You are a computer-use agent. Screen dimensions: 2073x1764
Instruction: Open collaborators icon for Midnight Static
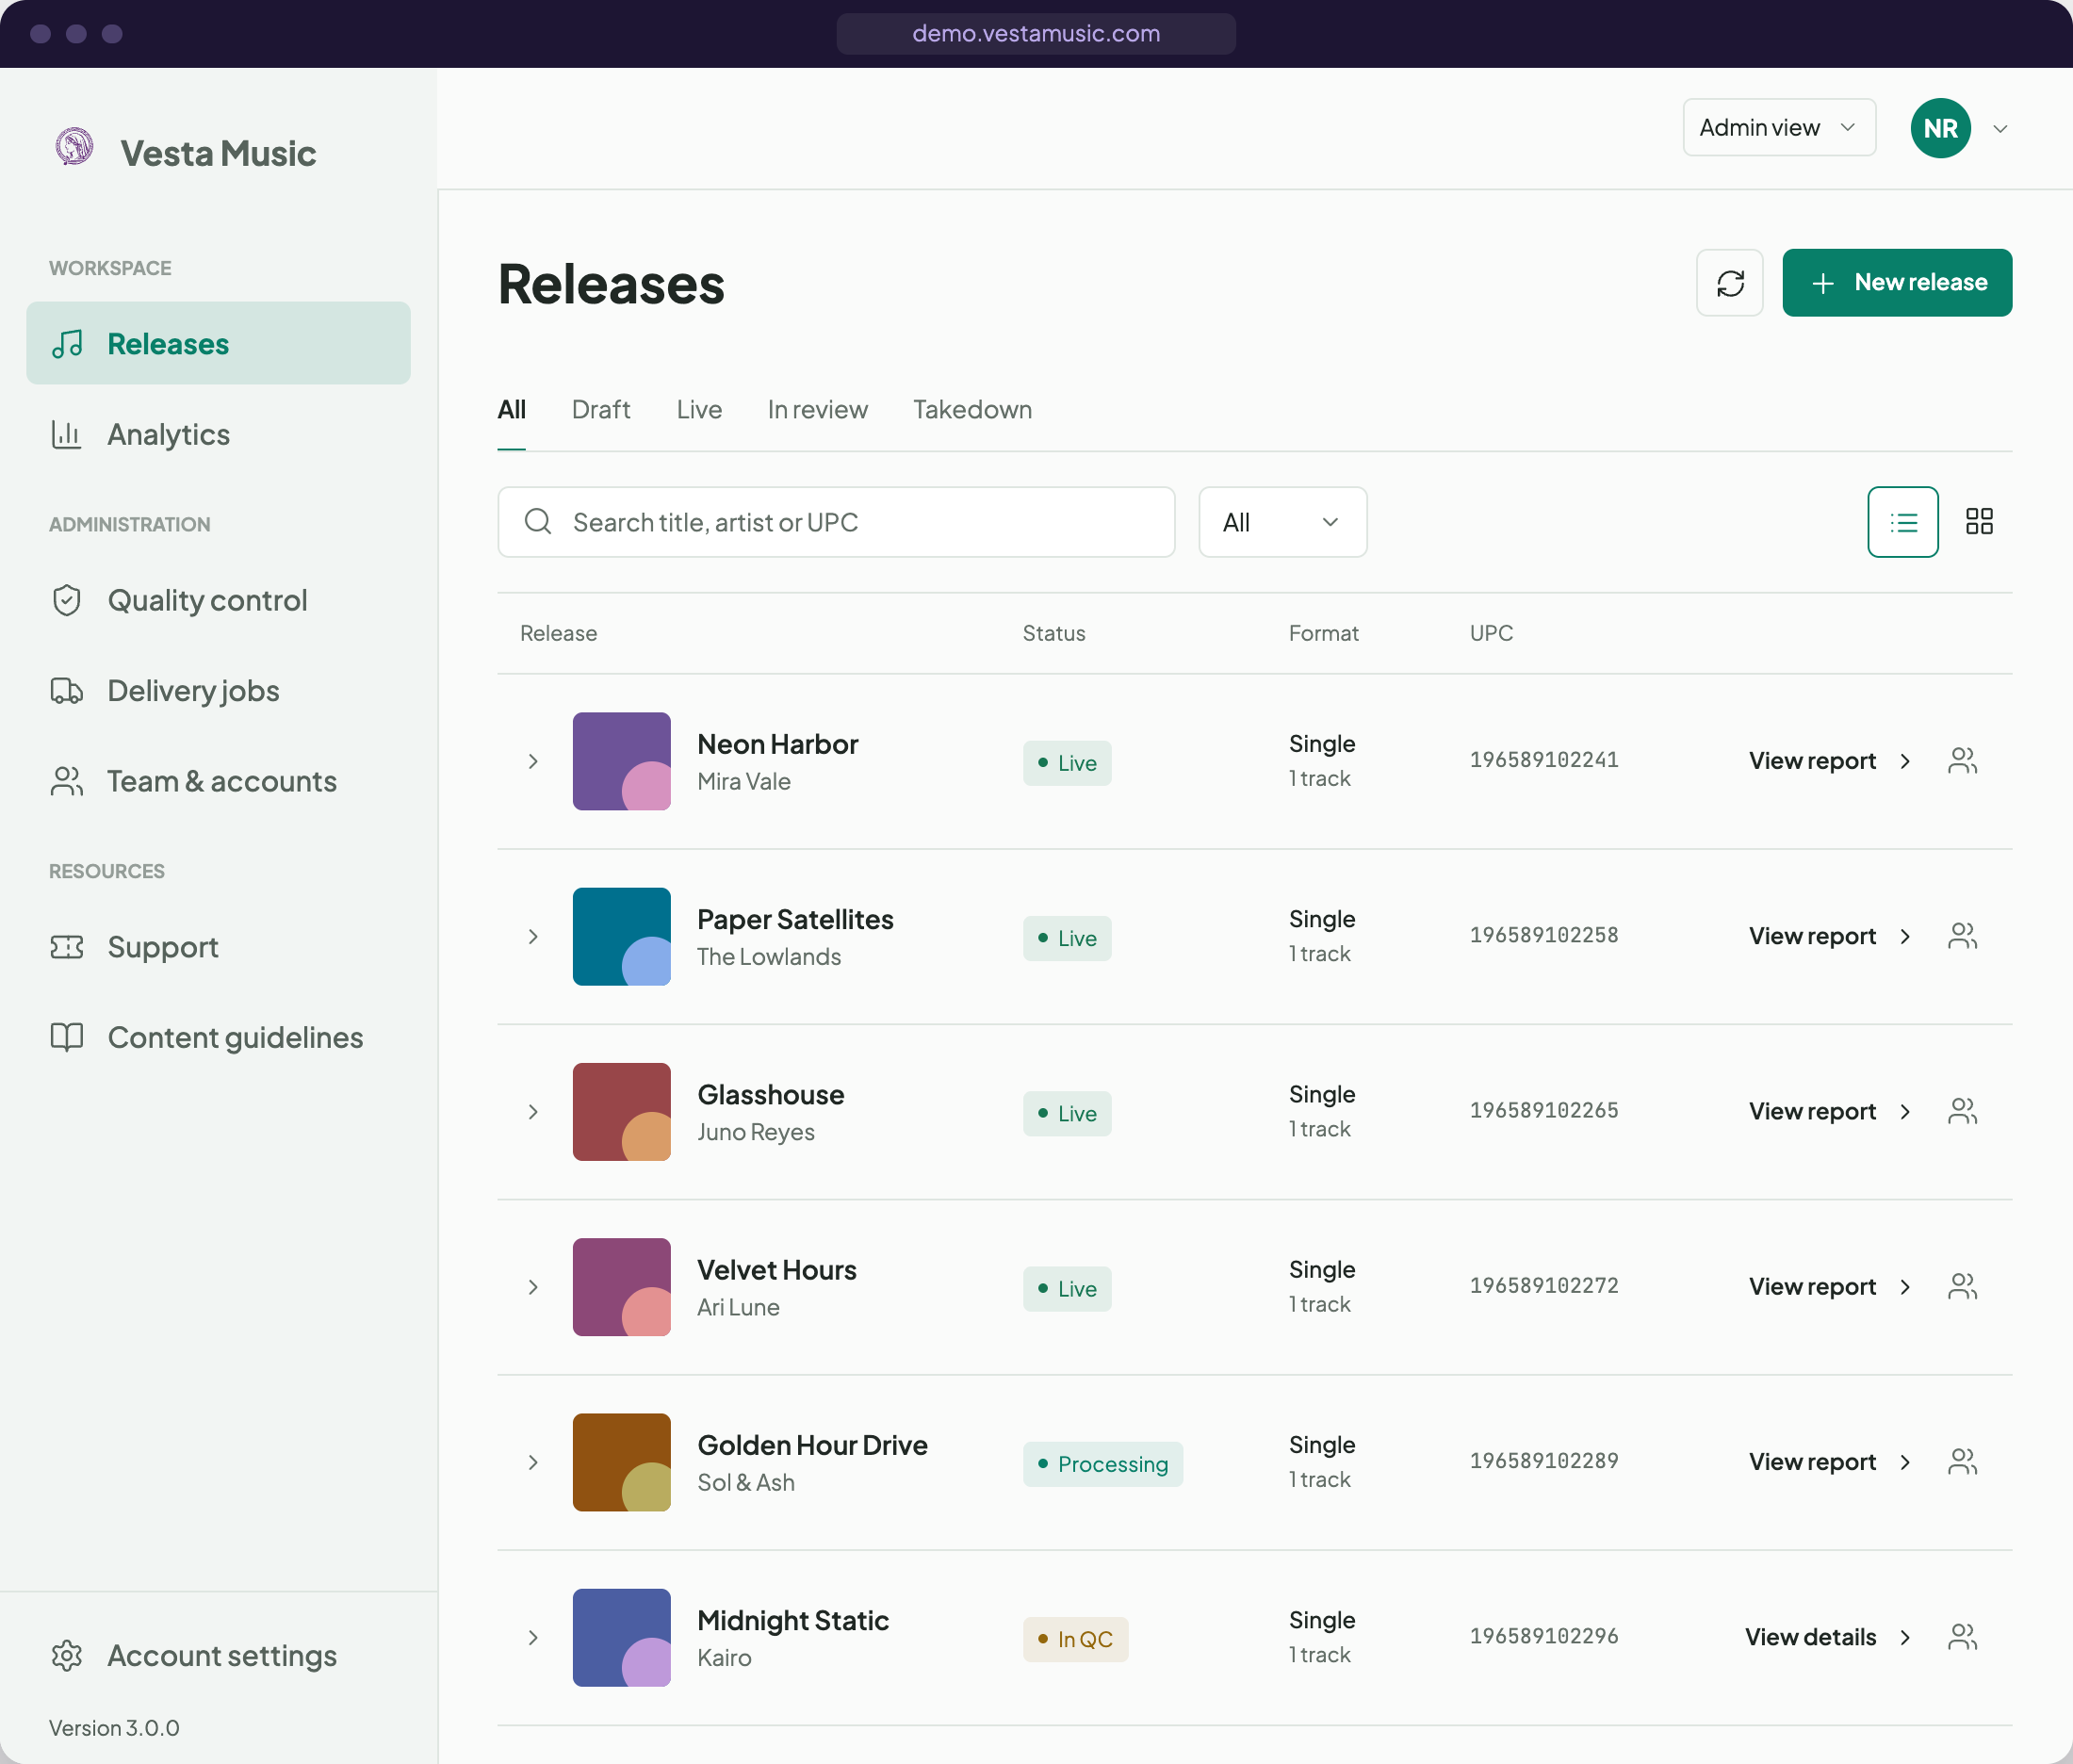click(x=1962, y=1637)
